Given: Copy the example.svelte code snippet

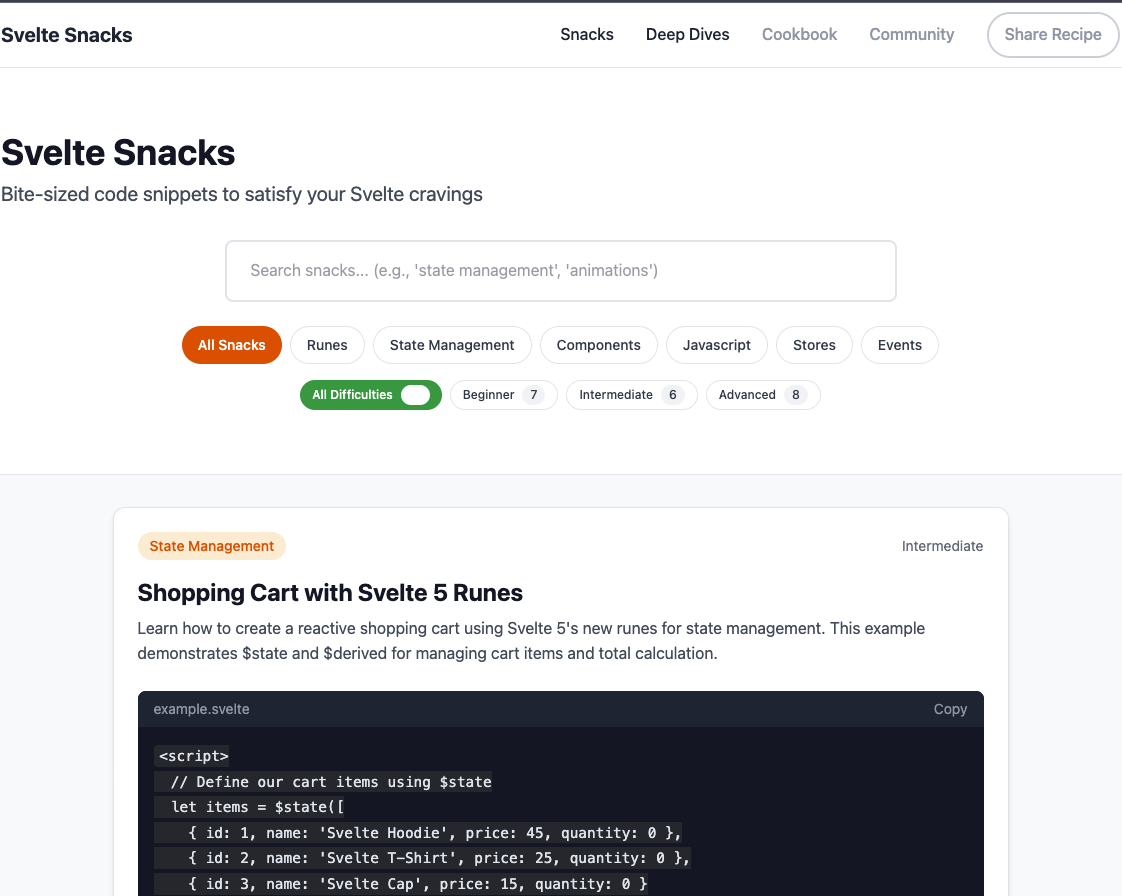Looking at the screenshot, I should click(949, 709).
